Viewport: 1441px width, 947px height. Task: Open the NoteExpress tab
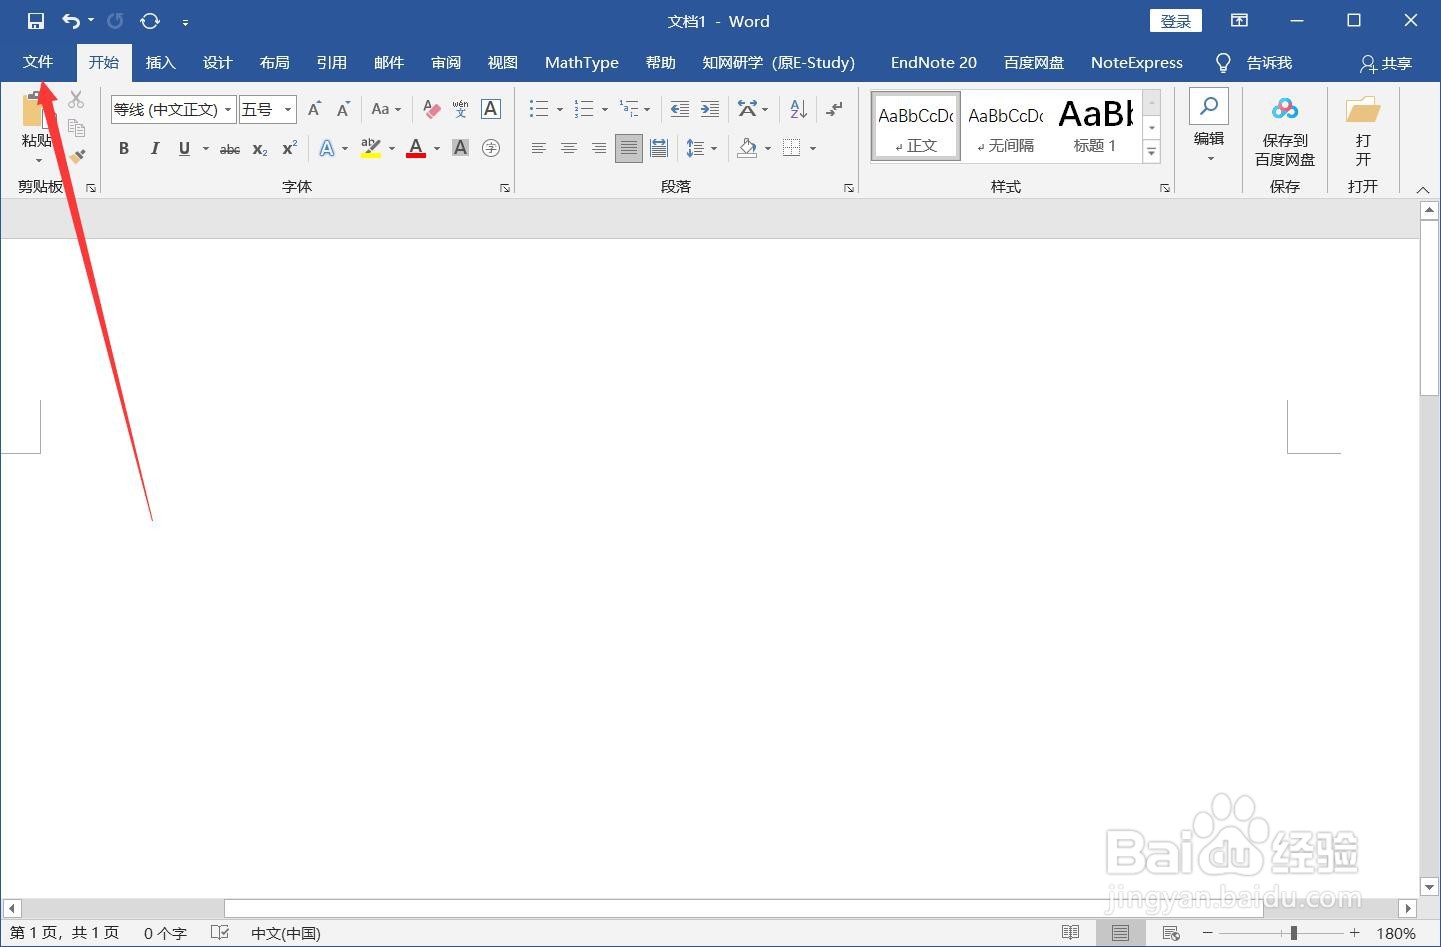click(1137, 62)
